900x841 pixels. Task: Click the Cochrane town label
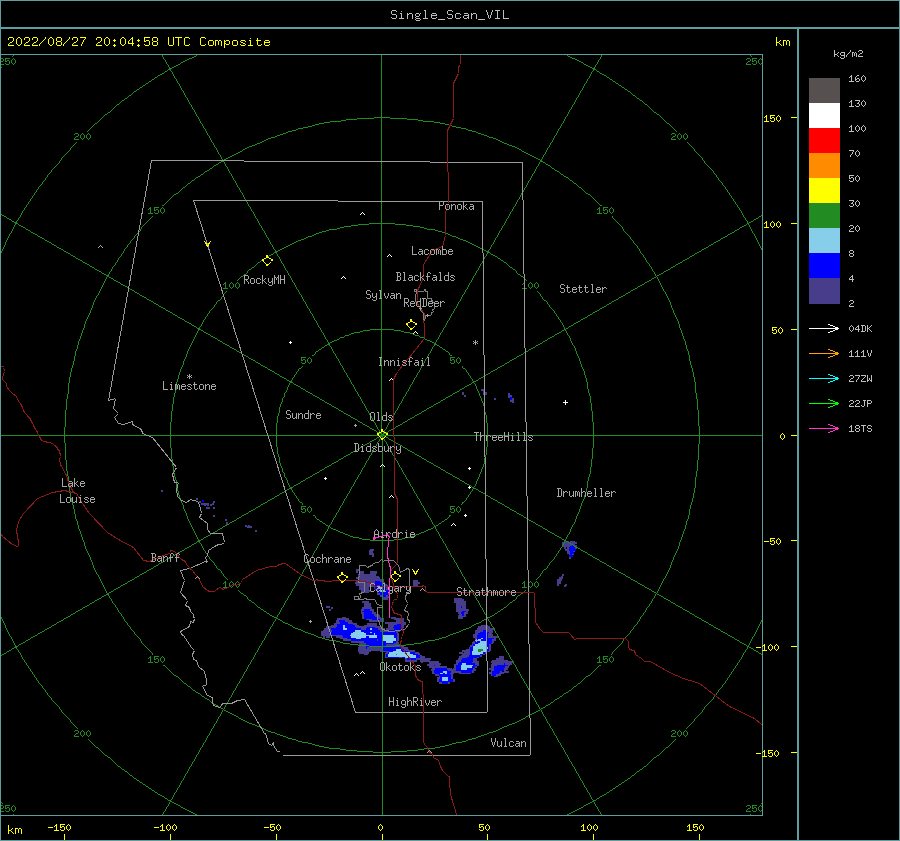click(x=327, y=559)
